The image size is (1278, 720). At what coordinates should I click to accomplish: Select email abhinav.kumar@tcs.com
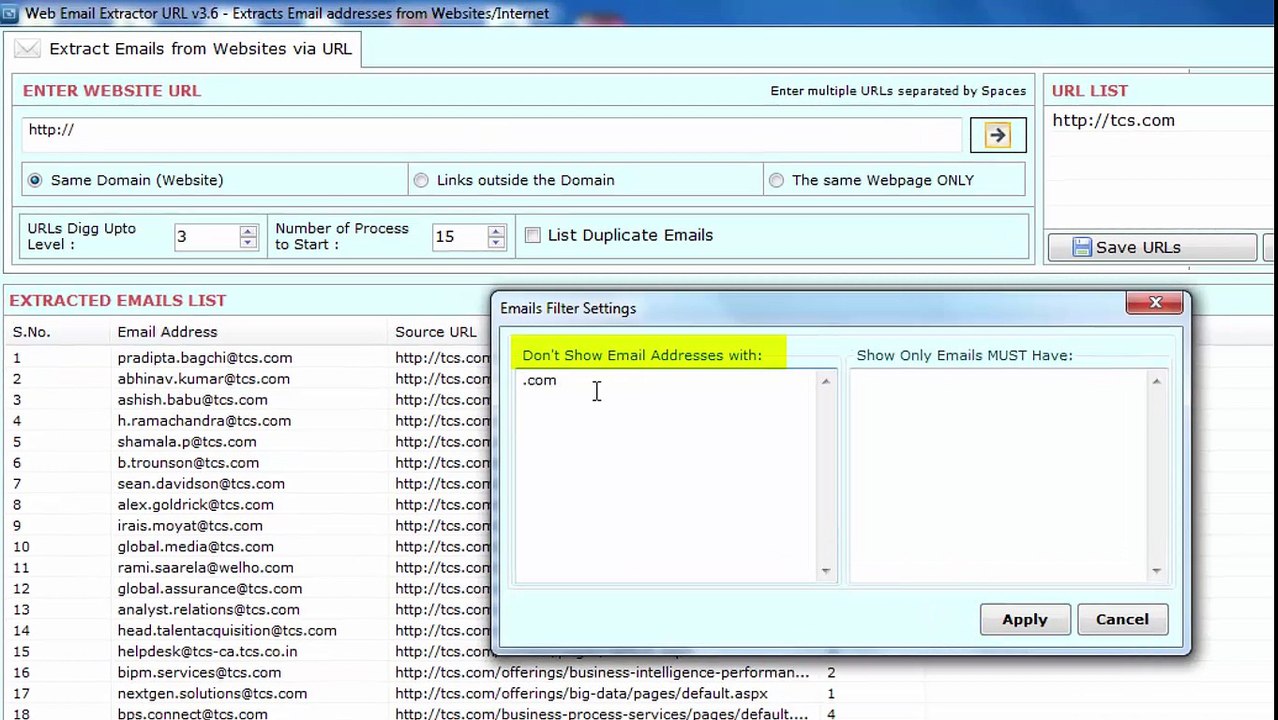pos(203,378)
